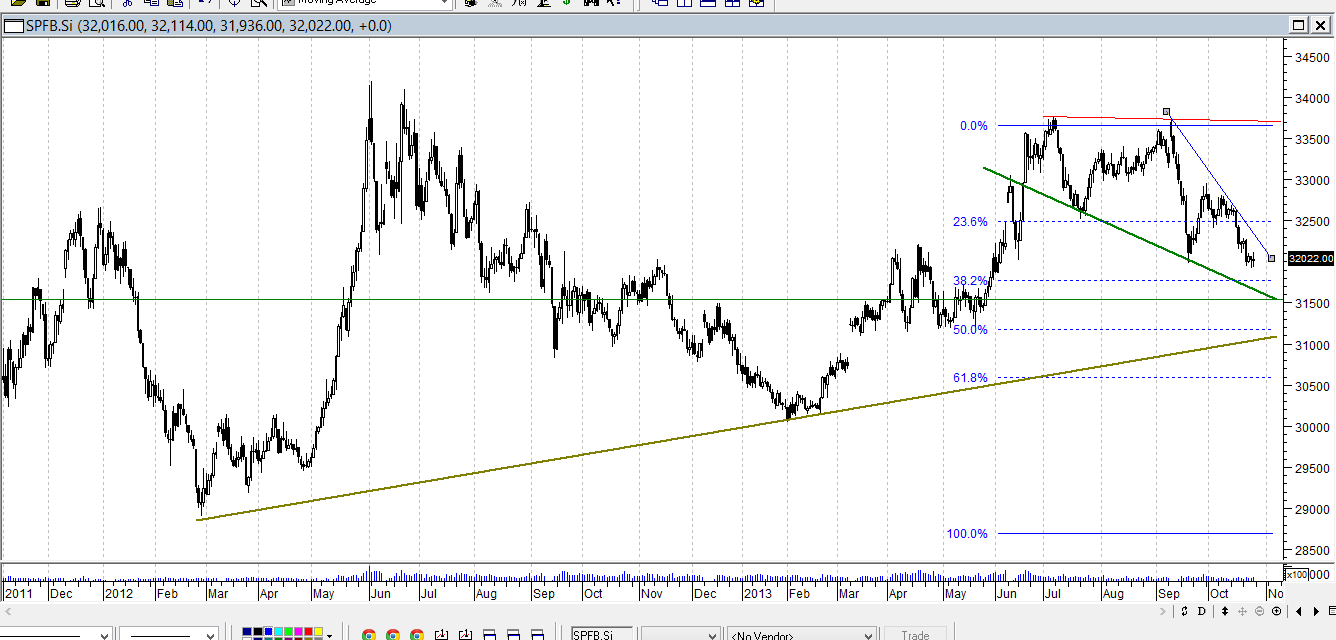Click the 31000 price axis value

(1310, 345)
